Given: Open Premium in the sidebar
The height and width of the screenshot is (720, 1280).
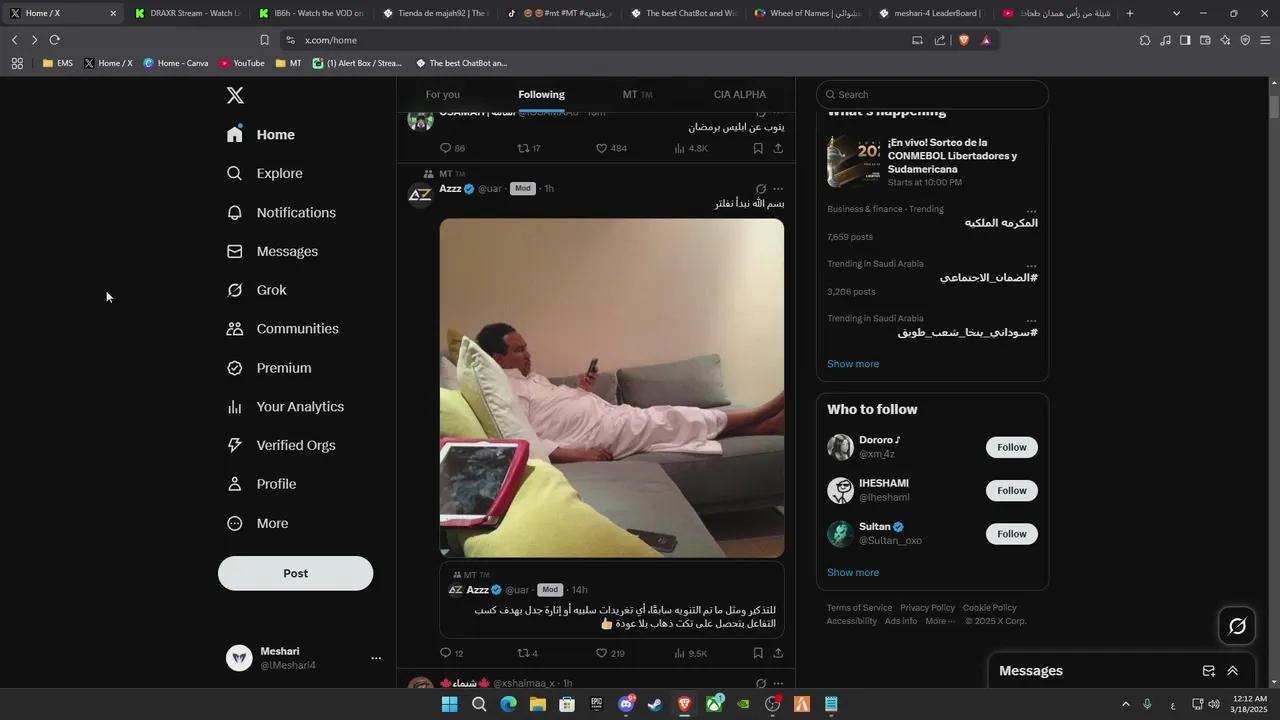Looking at the screenshot, I should [269, 367].
